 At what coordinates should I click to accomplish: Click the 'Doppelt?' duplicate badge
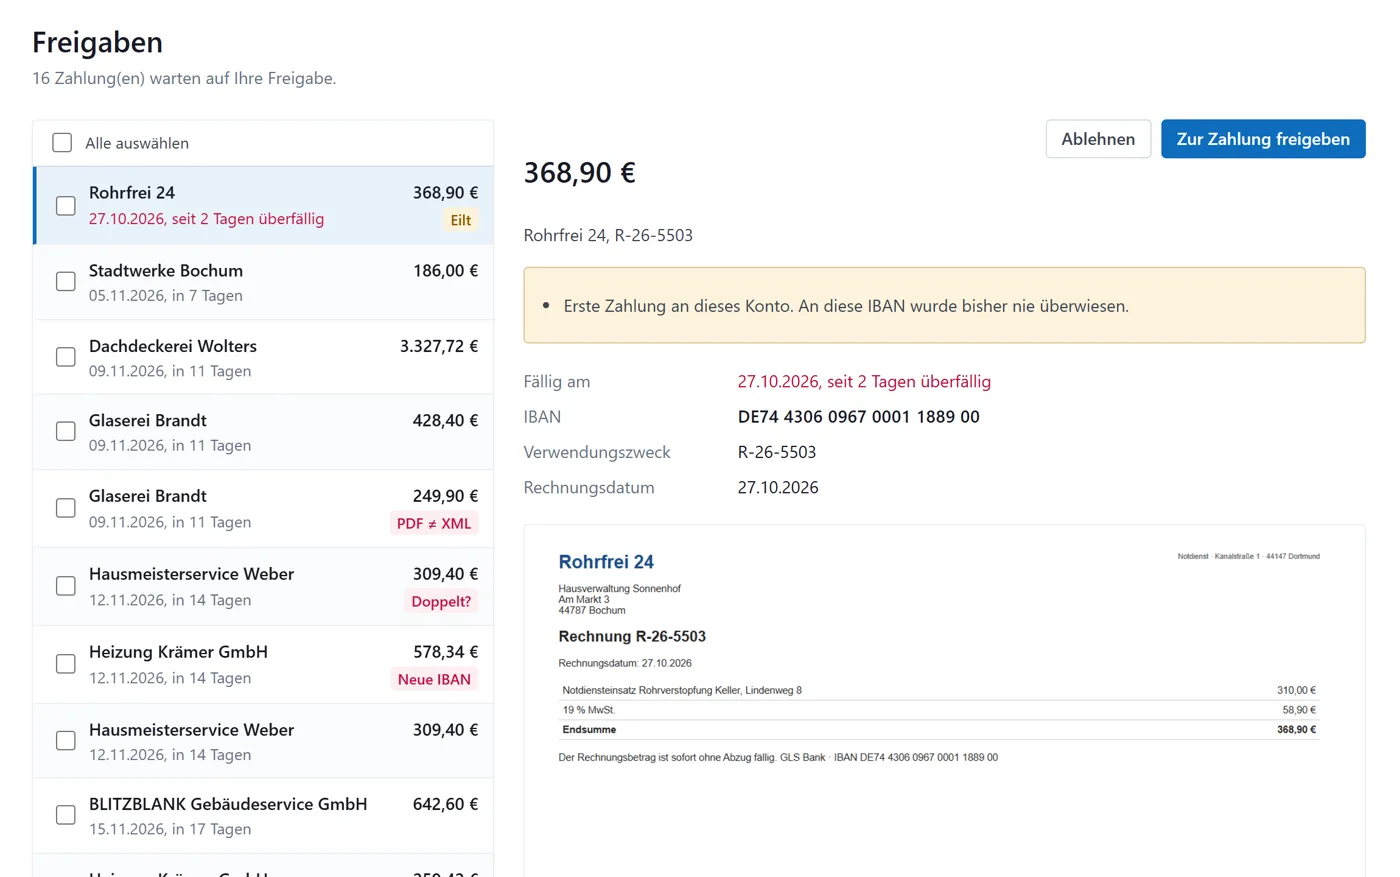pyautogui.click(x=441, y=601)
